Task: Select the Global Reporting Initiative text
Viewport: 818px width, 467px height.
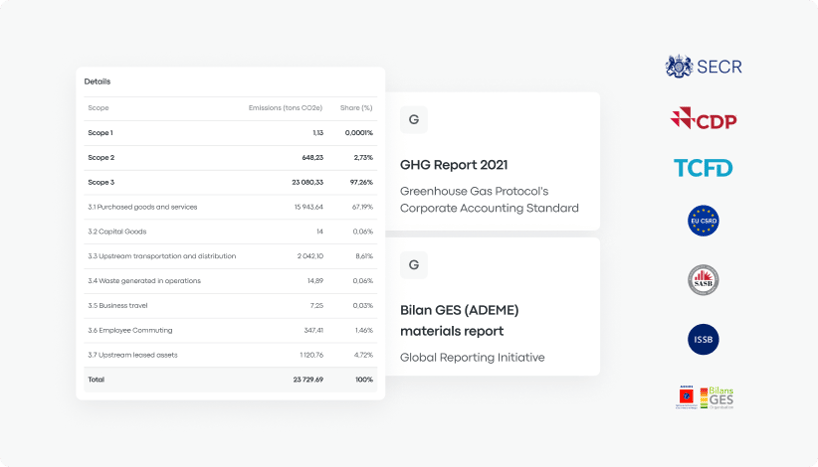Action: 472,357
